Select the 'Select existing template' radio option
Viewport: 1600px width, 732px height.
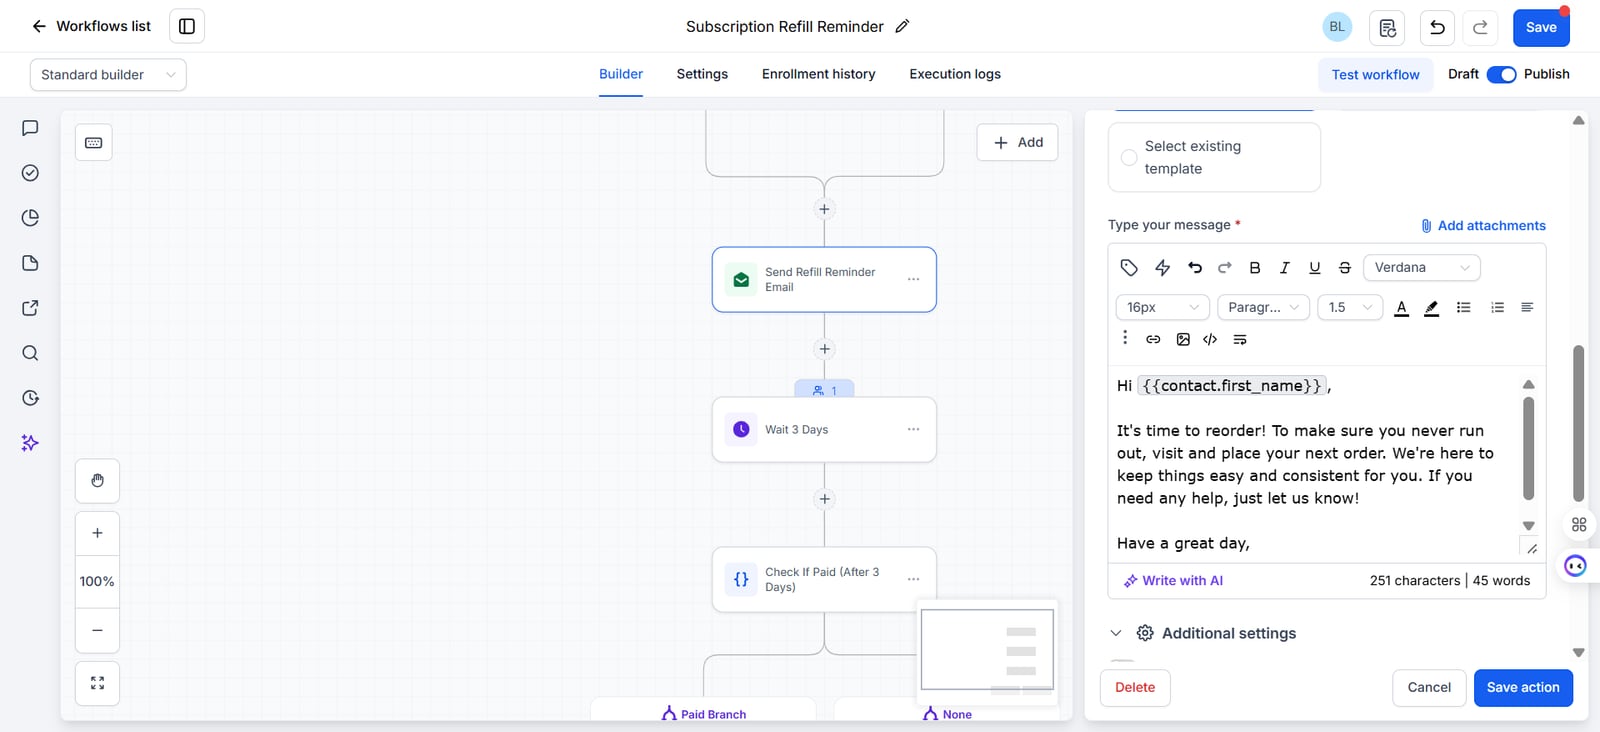[x=1129, y=157]
